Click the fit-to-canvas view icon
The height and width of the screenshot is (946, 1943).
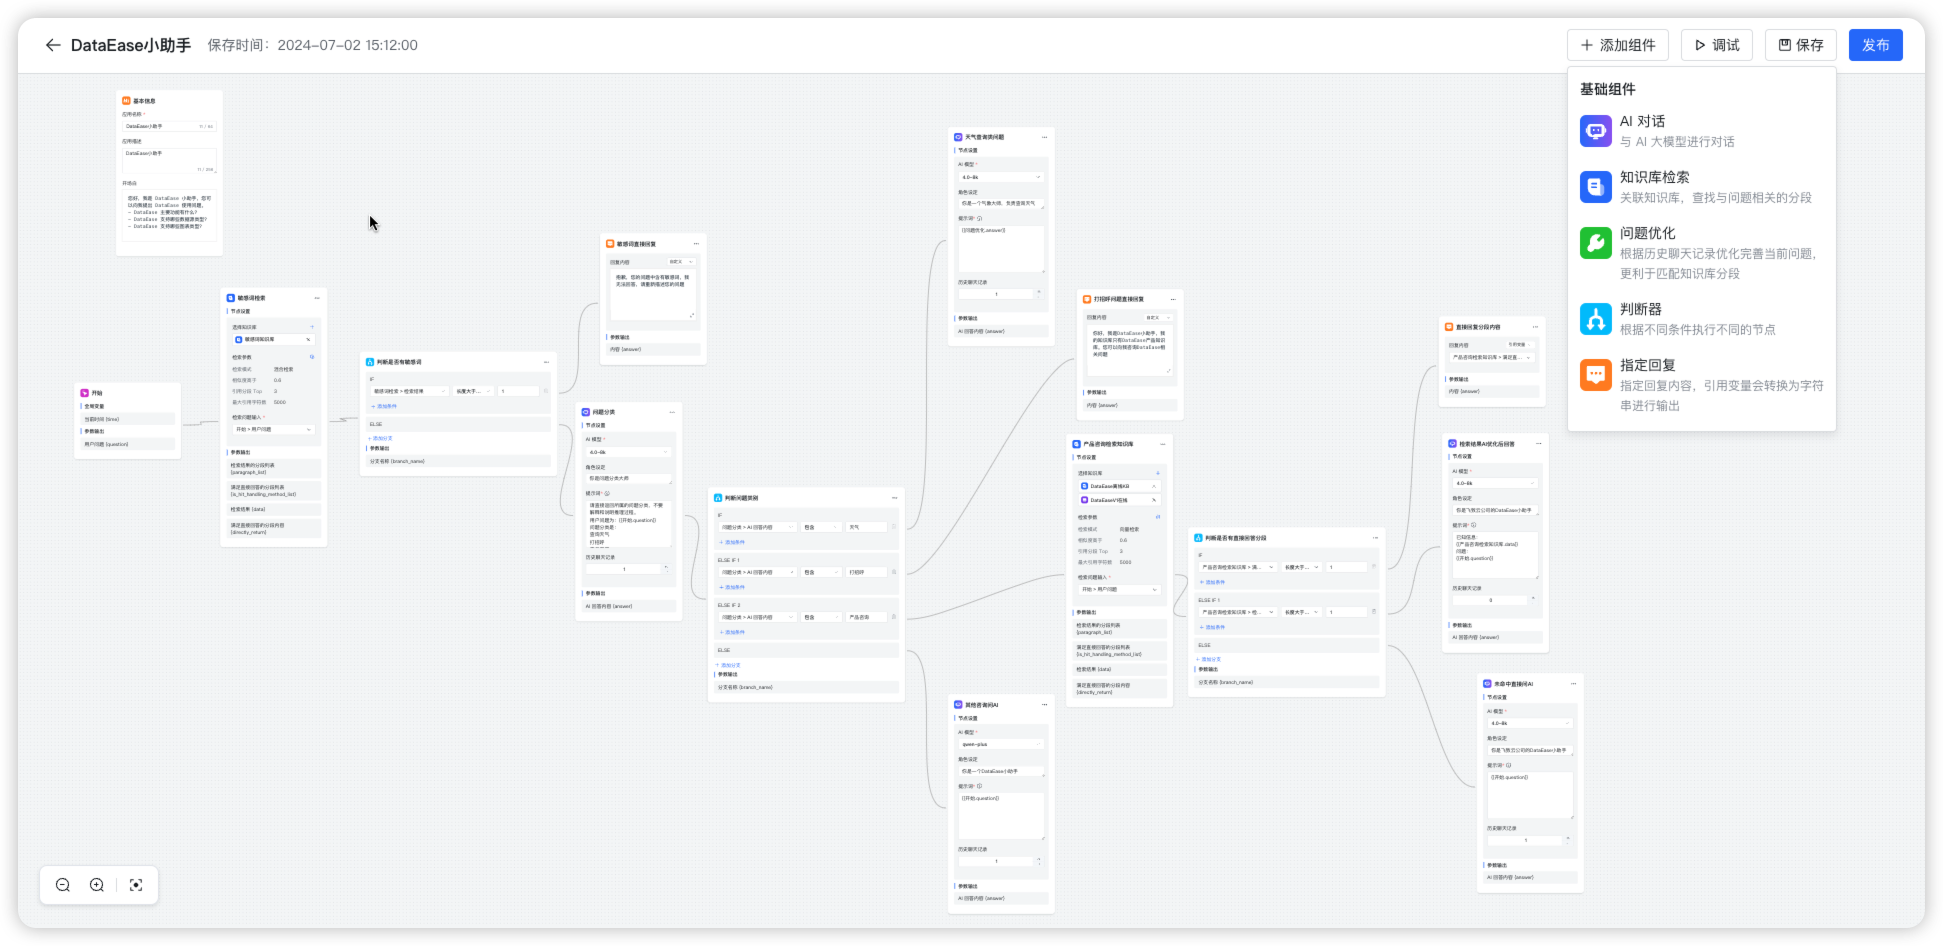pyautogui.click(x=136, y=885)
